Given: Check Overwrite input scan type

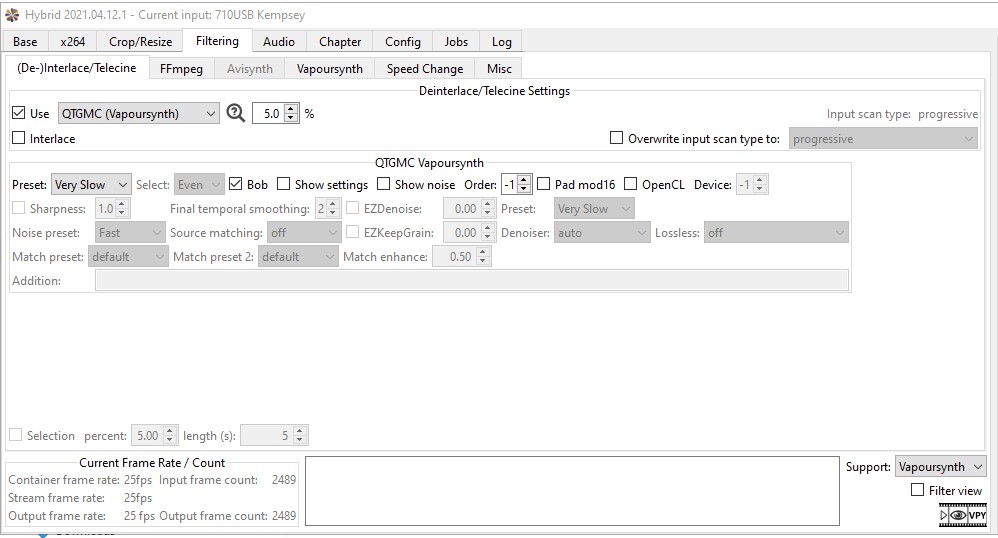Looking at the screenshot, I should [x=616, y=138].
